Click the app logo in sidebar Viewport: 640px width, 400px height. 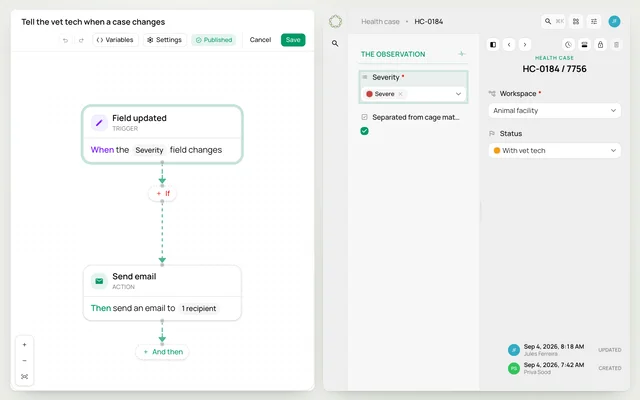tap(335, 21)
